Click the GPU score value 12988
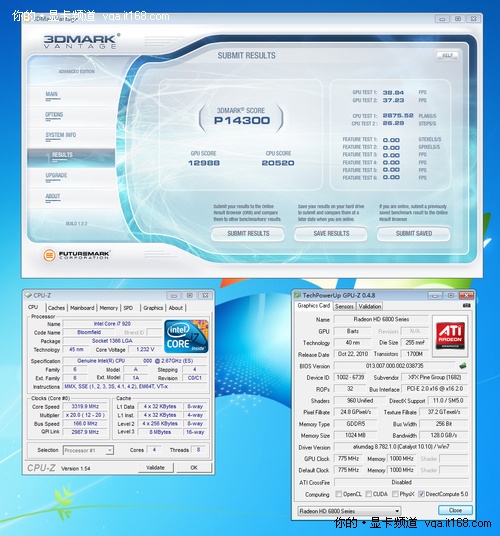 (x=204, y=163)
